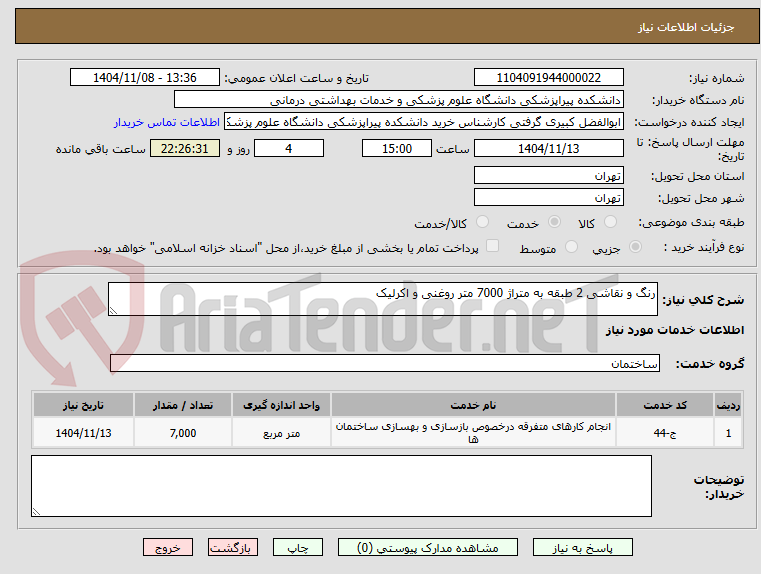
Task: Select the کالا radio button
Action: [610, 222]
